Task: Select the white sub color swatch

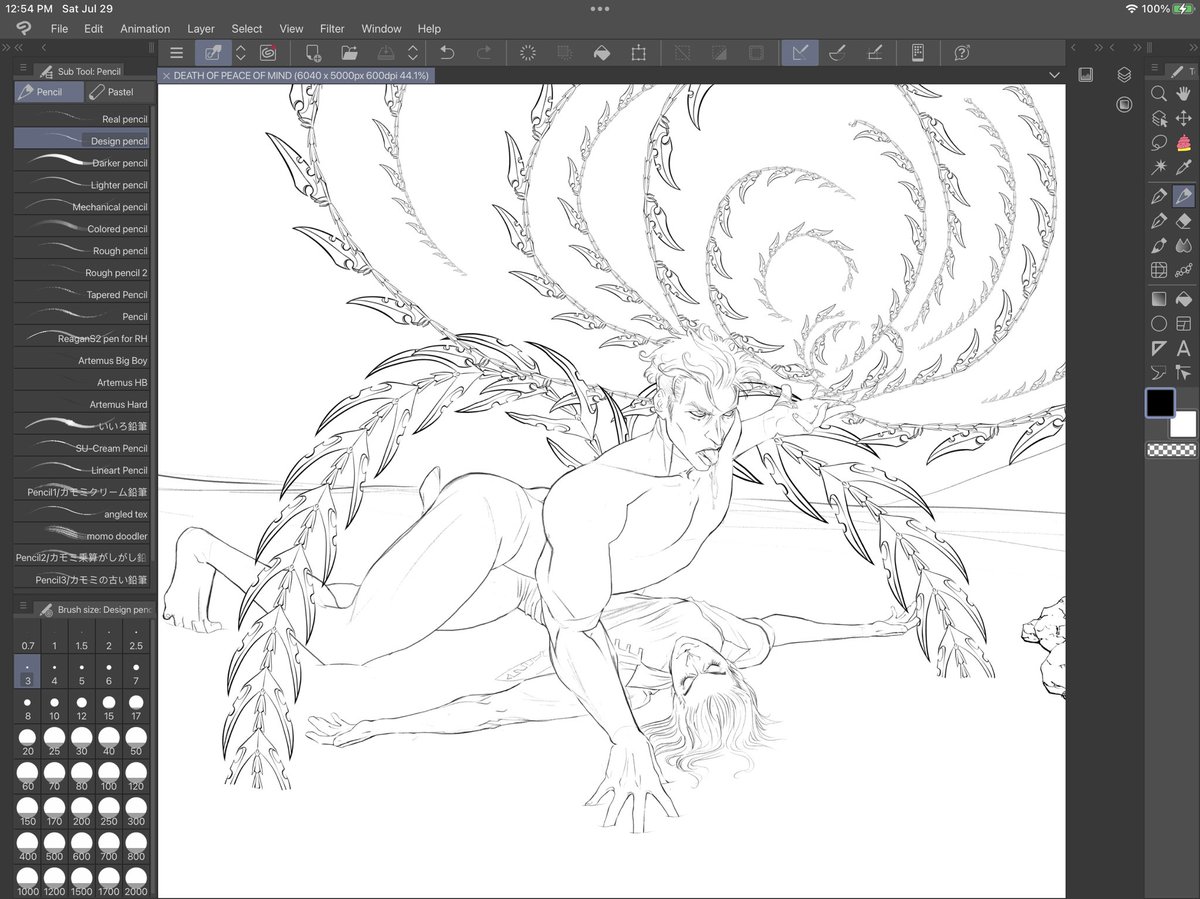Action: pos(1183,424)
